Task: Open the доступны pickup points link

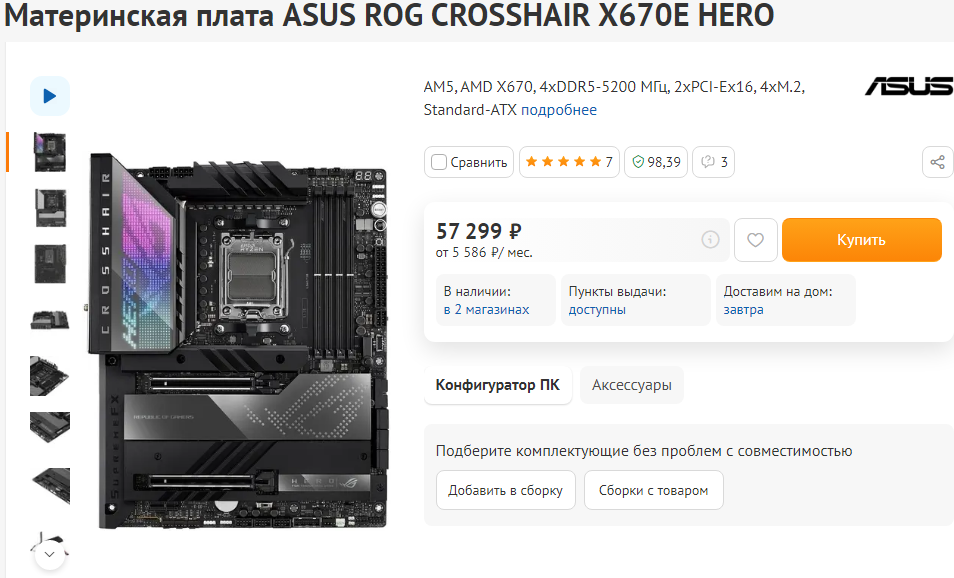Action: (x=597, y=309)
